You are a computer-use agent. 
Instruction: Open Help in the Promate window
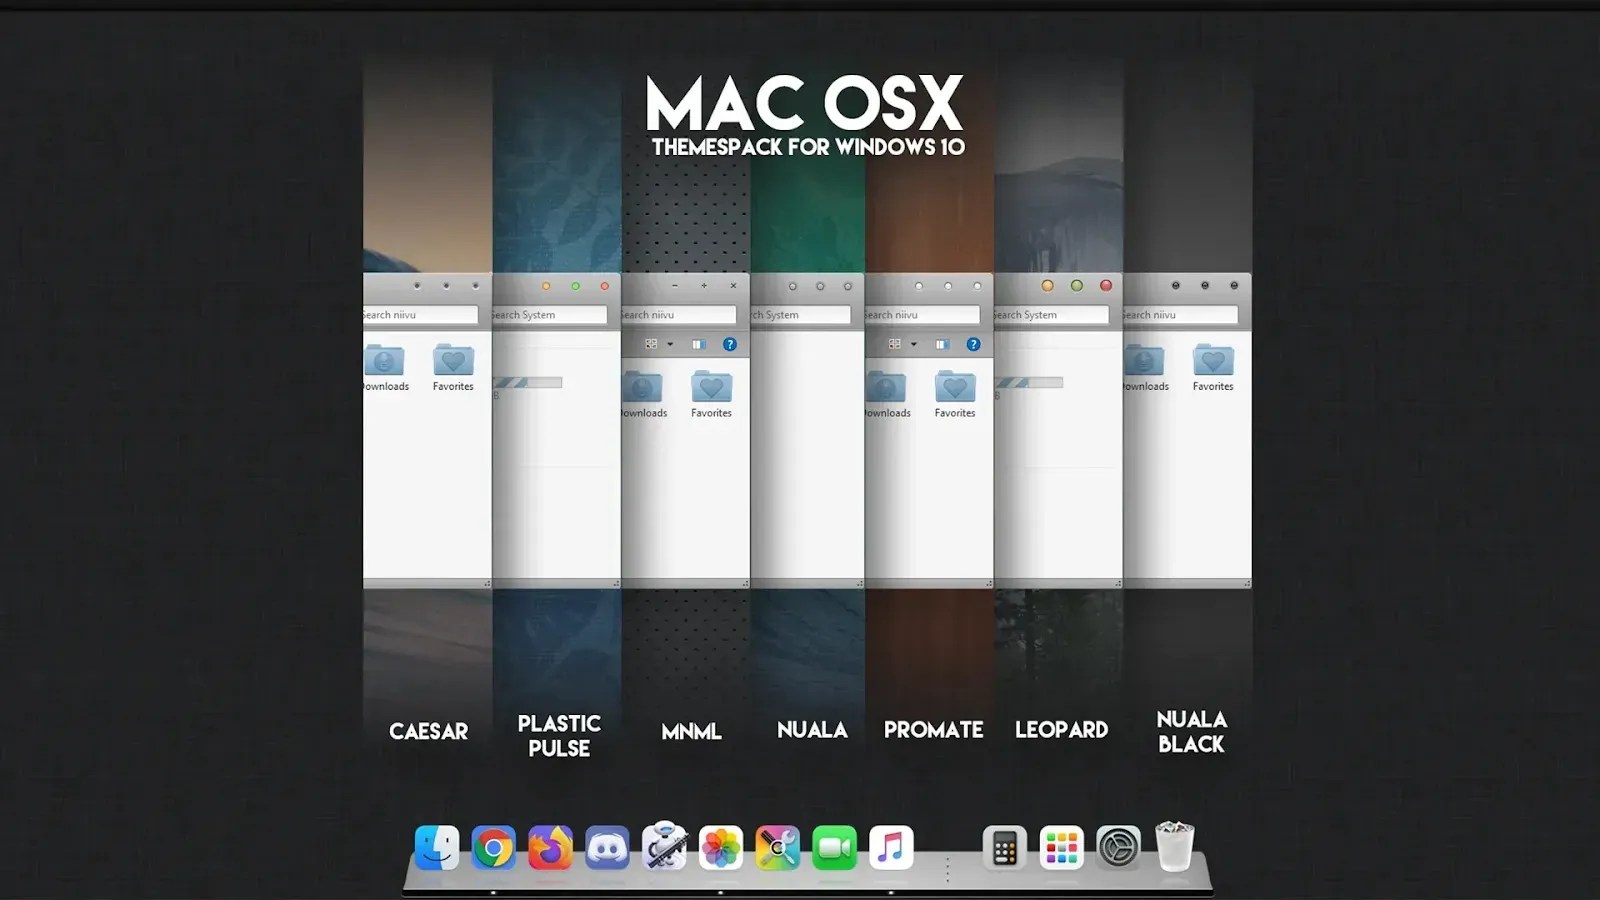tap(973, 344)
